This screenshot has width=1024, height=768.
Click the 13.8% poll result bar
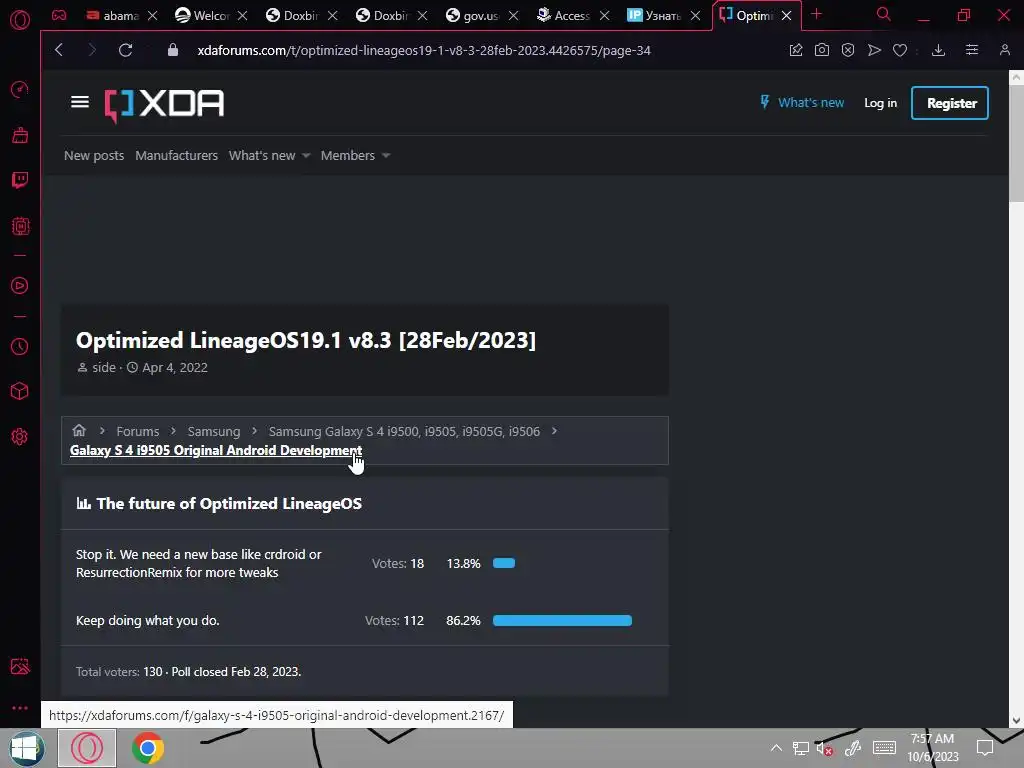coord(504,563)
